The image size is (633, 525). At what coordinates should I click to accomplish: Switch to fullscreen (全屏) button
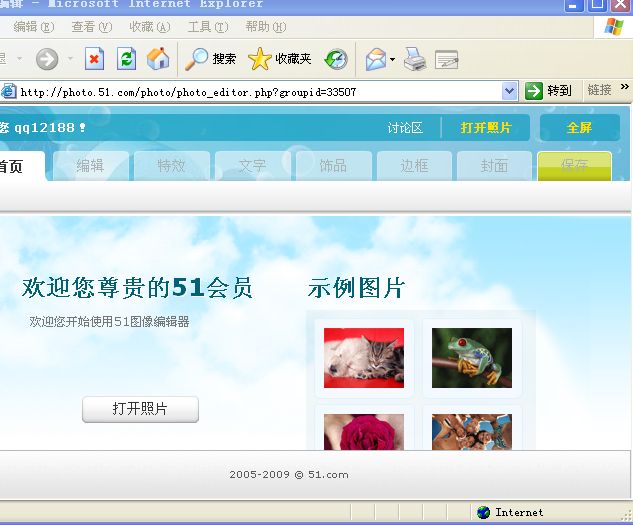579,128
